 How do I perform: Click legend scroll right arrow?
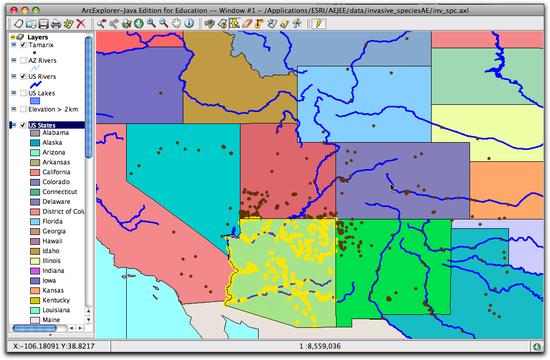[80, 328]
